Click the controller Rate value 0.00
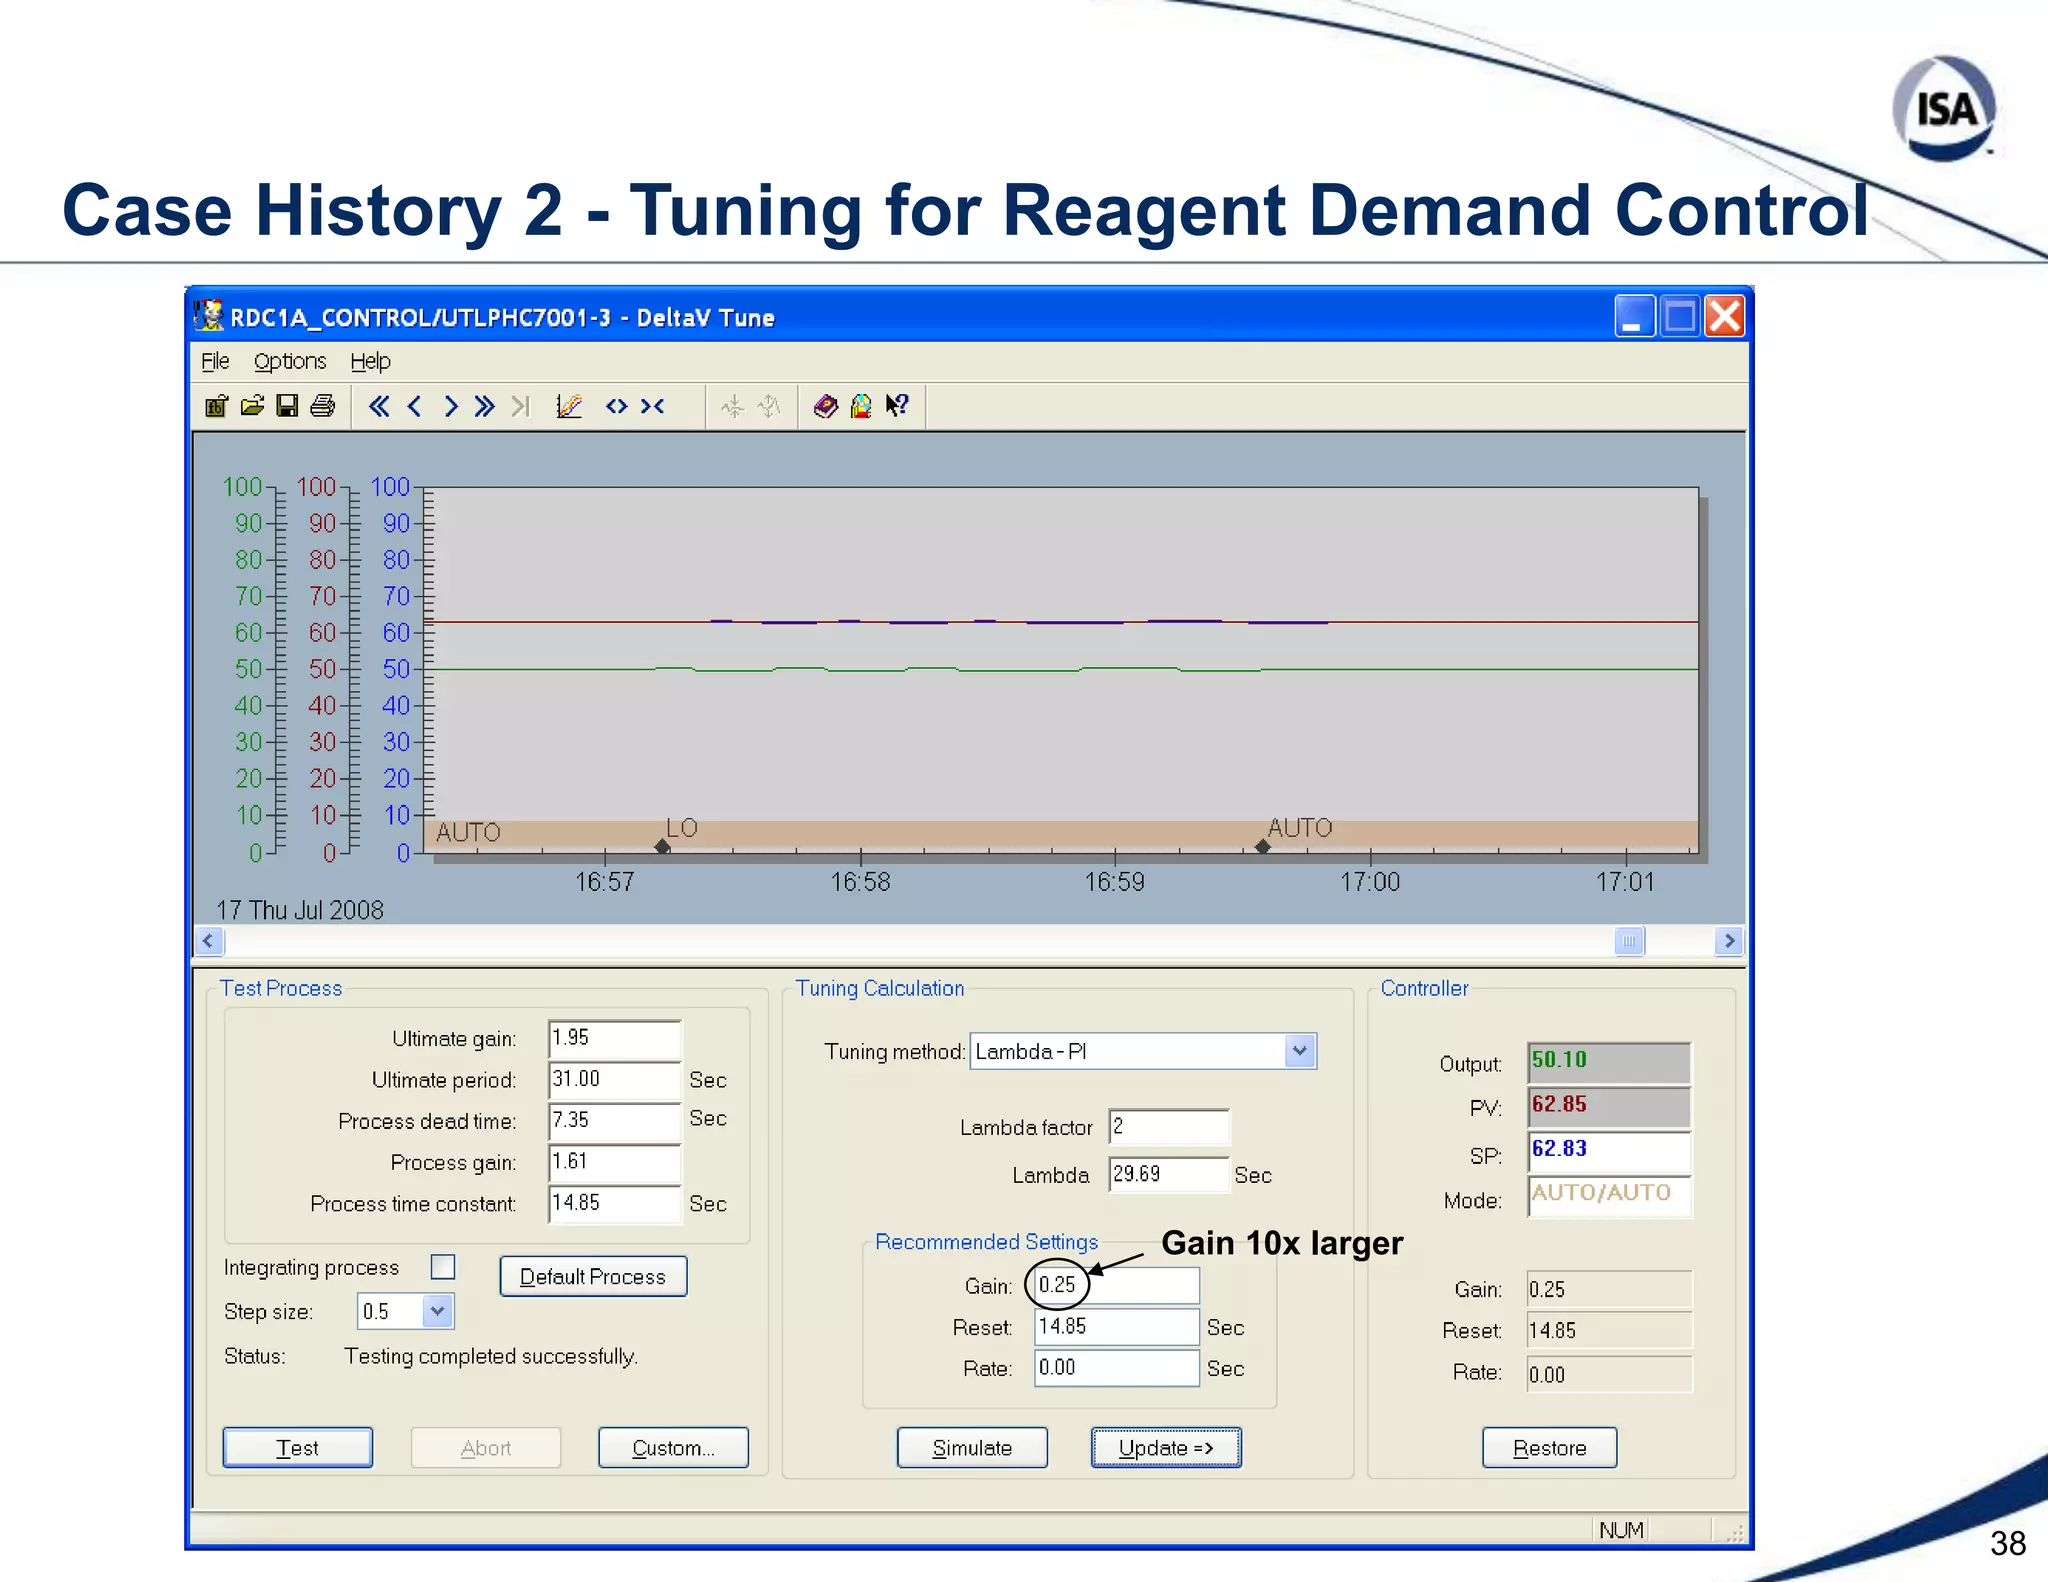This screenshot has width=2048, height=1582. coord(1609,1374)
